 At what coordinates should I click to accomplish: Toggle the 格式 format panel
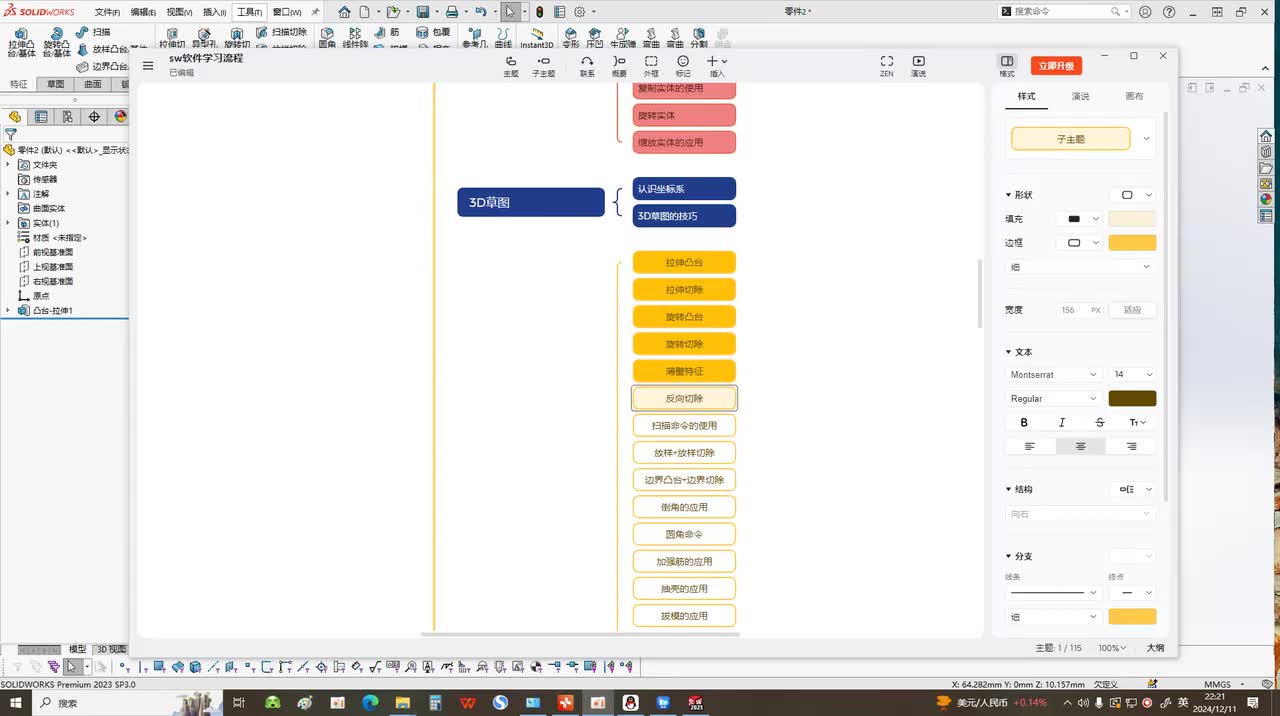pyautogui.click(x=1007, y=66)
